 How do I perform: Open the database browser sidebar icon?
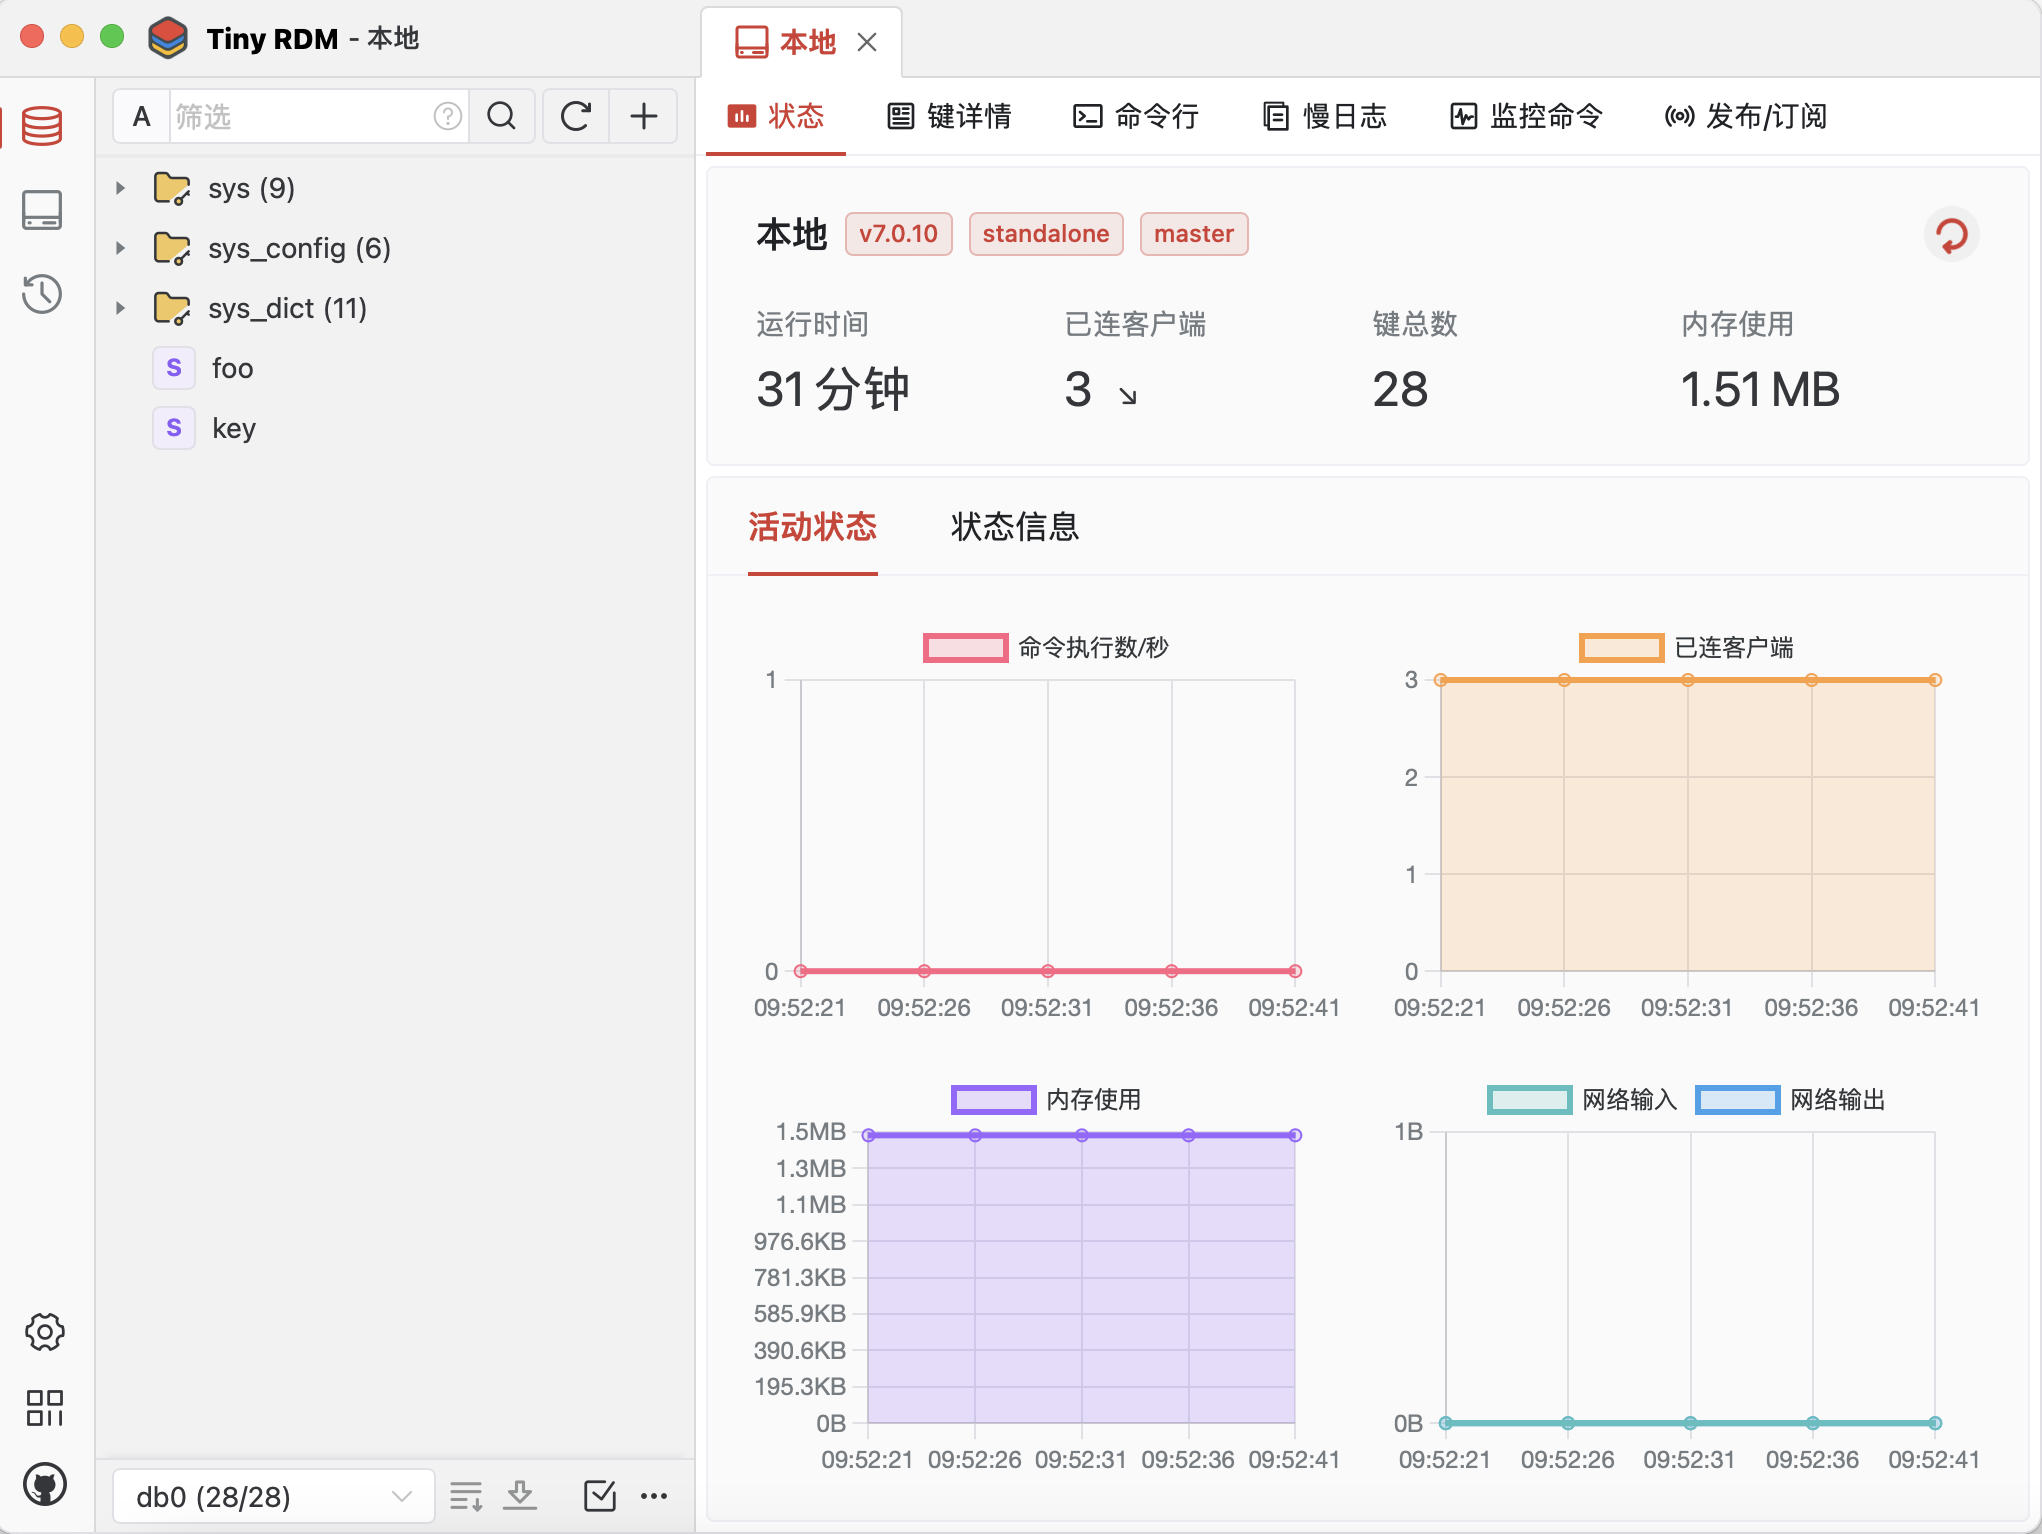coord(42,126)
